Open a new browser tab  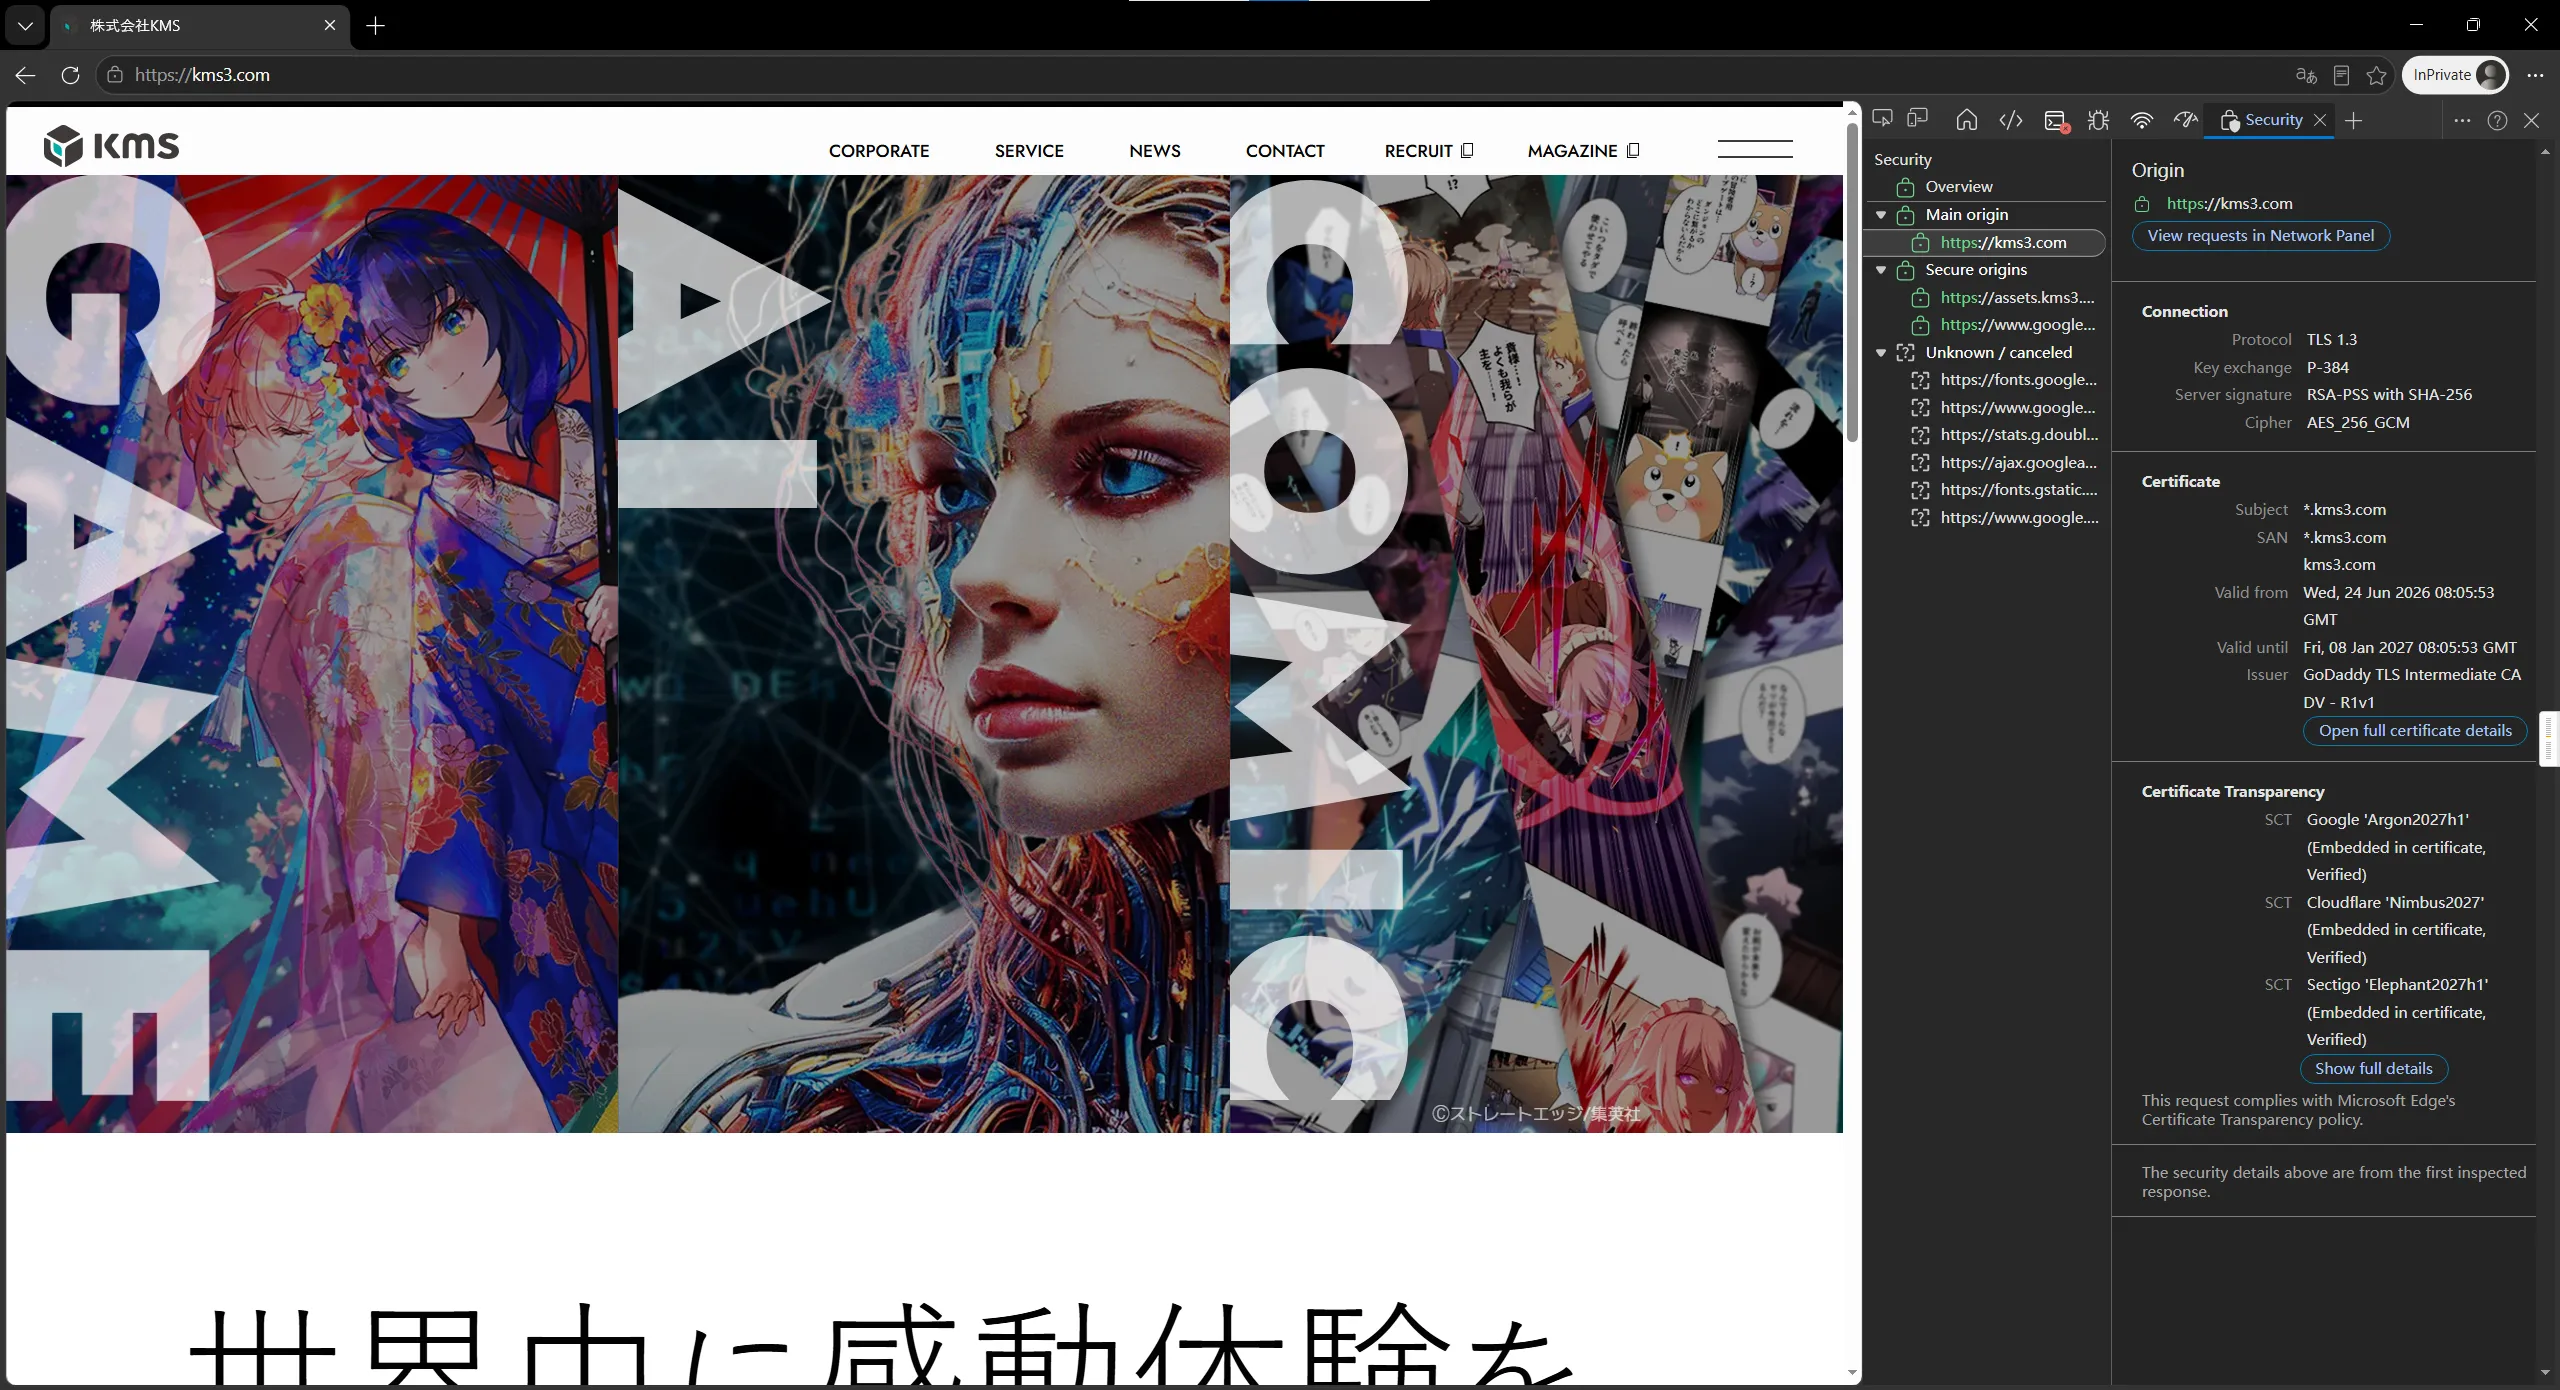click(376, 26)
